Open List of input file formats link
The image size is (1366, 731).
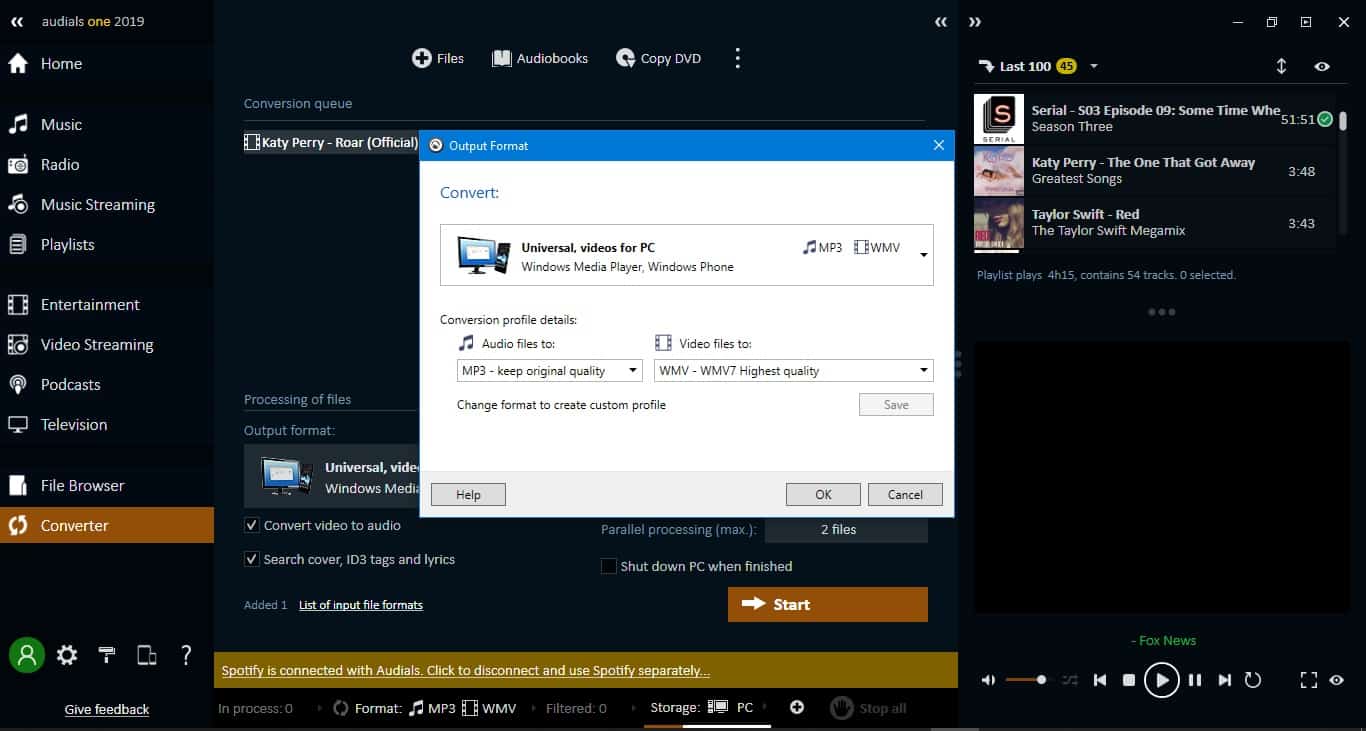point(361,605)
